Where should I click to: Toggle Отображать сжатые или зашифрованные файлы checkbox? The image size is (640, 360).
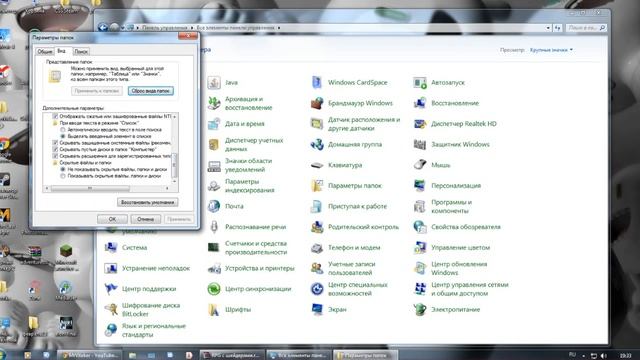(x=55, y=116)
